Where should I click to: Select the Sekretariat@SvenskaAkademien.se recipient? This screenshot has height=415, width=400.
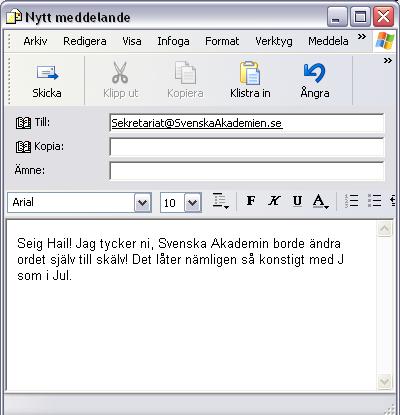pyautogui.click(x=197, y=123)
